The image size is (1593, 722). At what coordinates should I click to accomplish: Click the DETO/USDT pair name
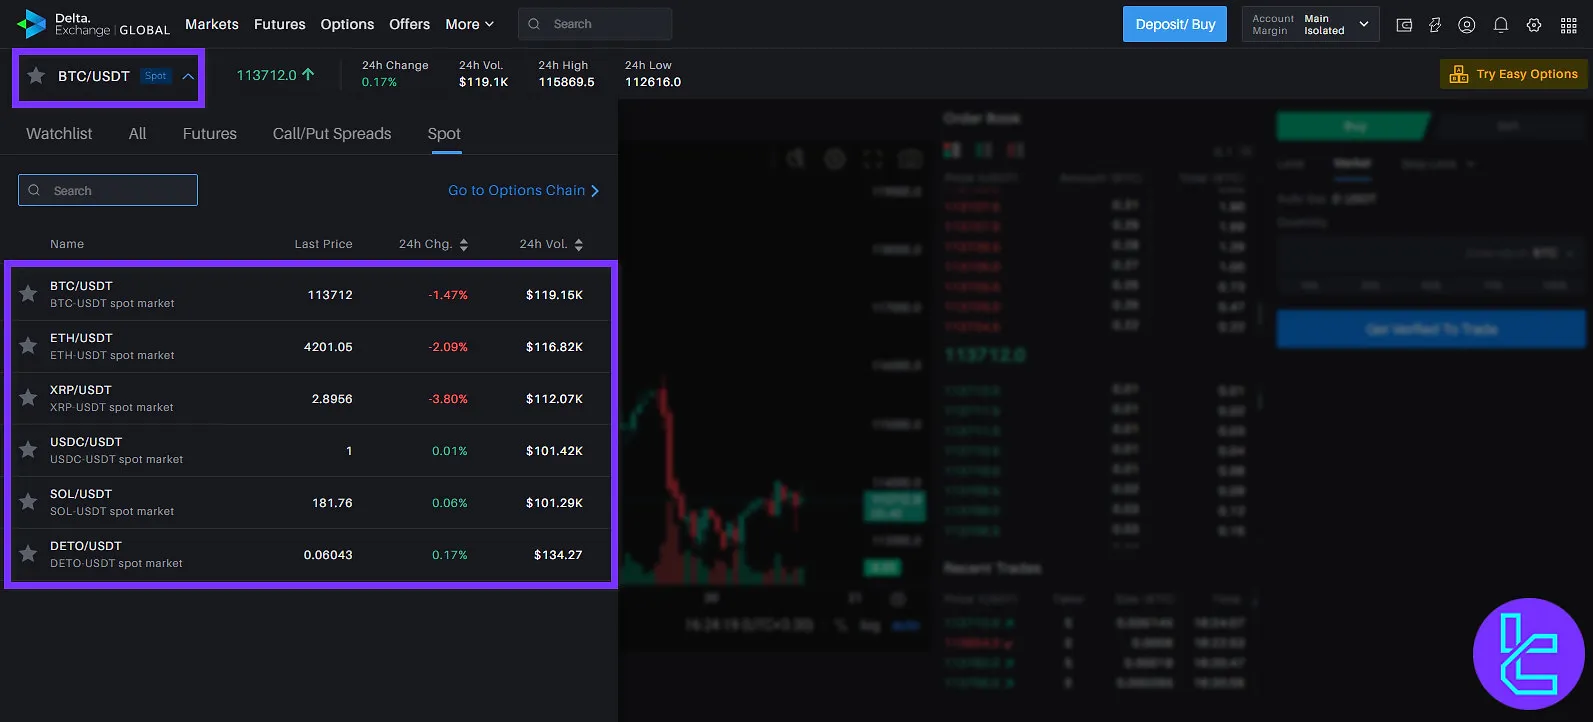(86, 546)
